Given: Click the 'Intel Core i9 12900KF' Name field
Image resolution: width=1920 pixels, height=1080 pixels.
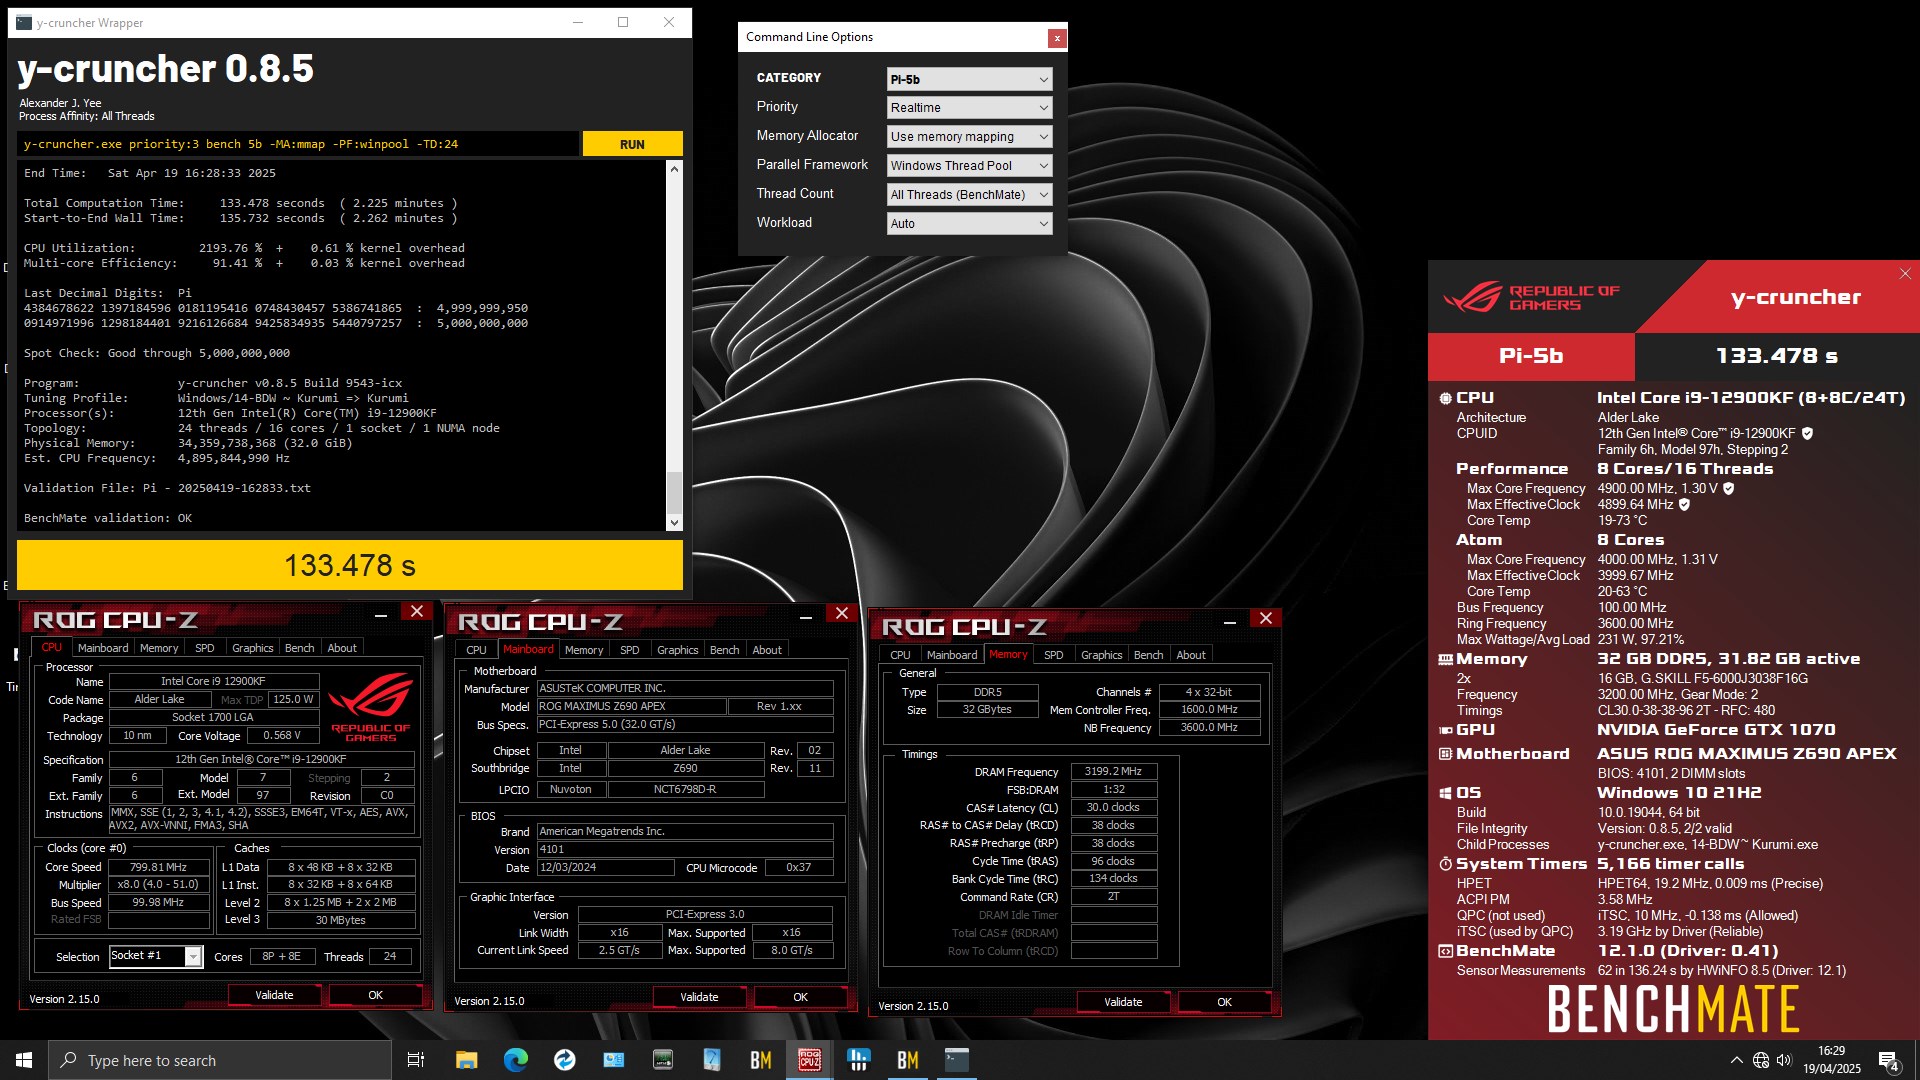Looking at the screenshot, I should coord(213,681).
